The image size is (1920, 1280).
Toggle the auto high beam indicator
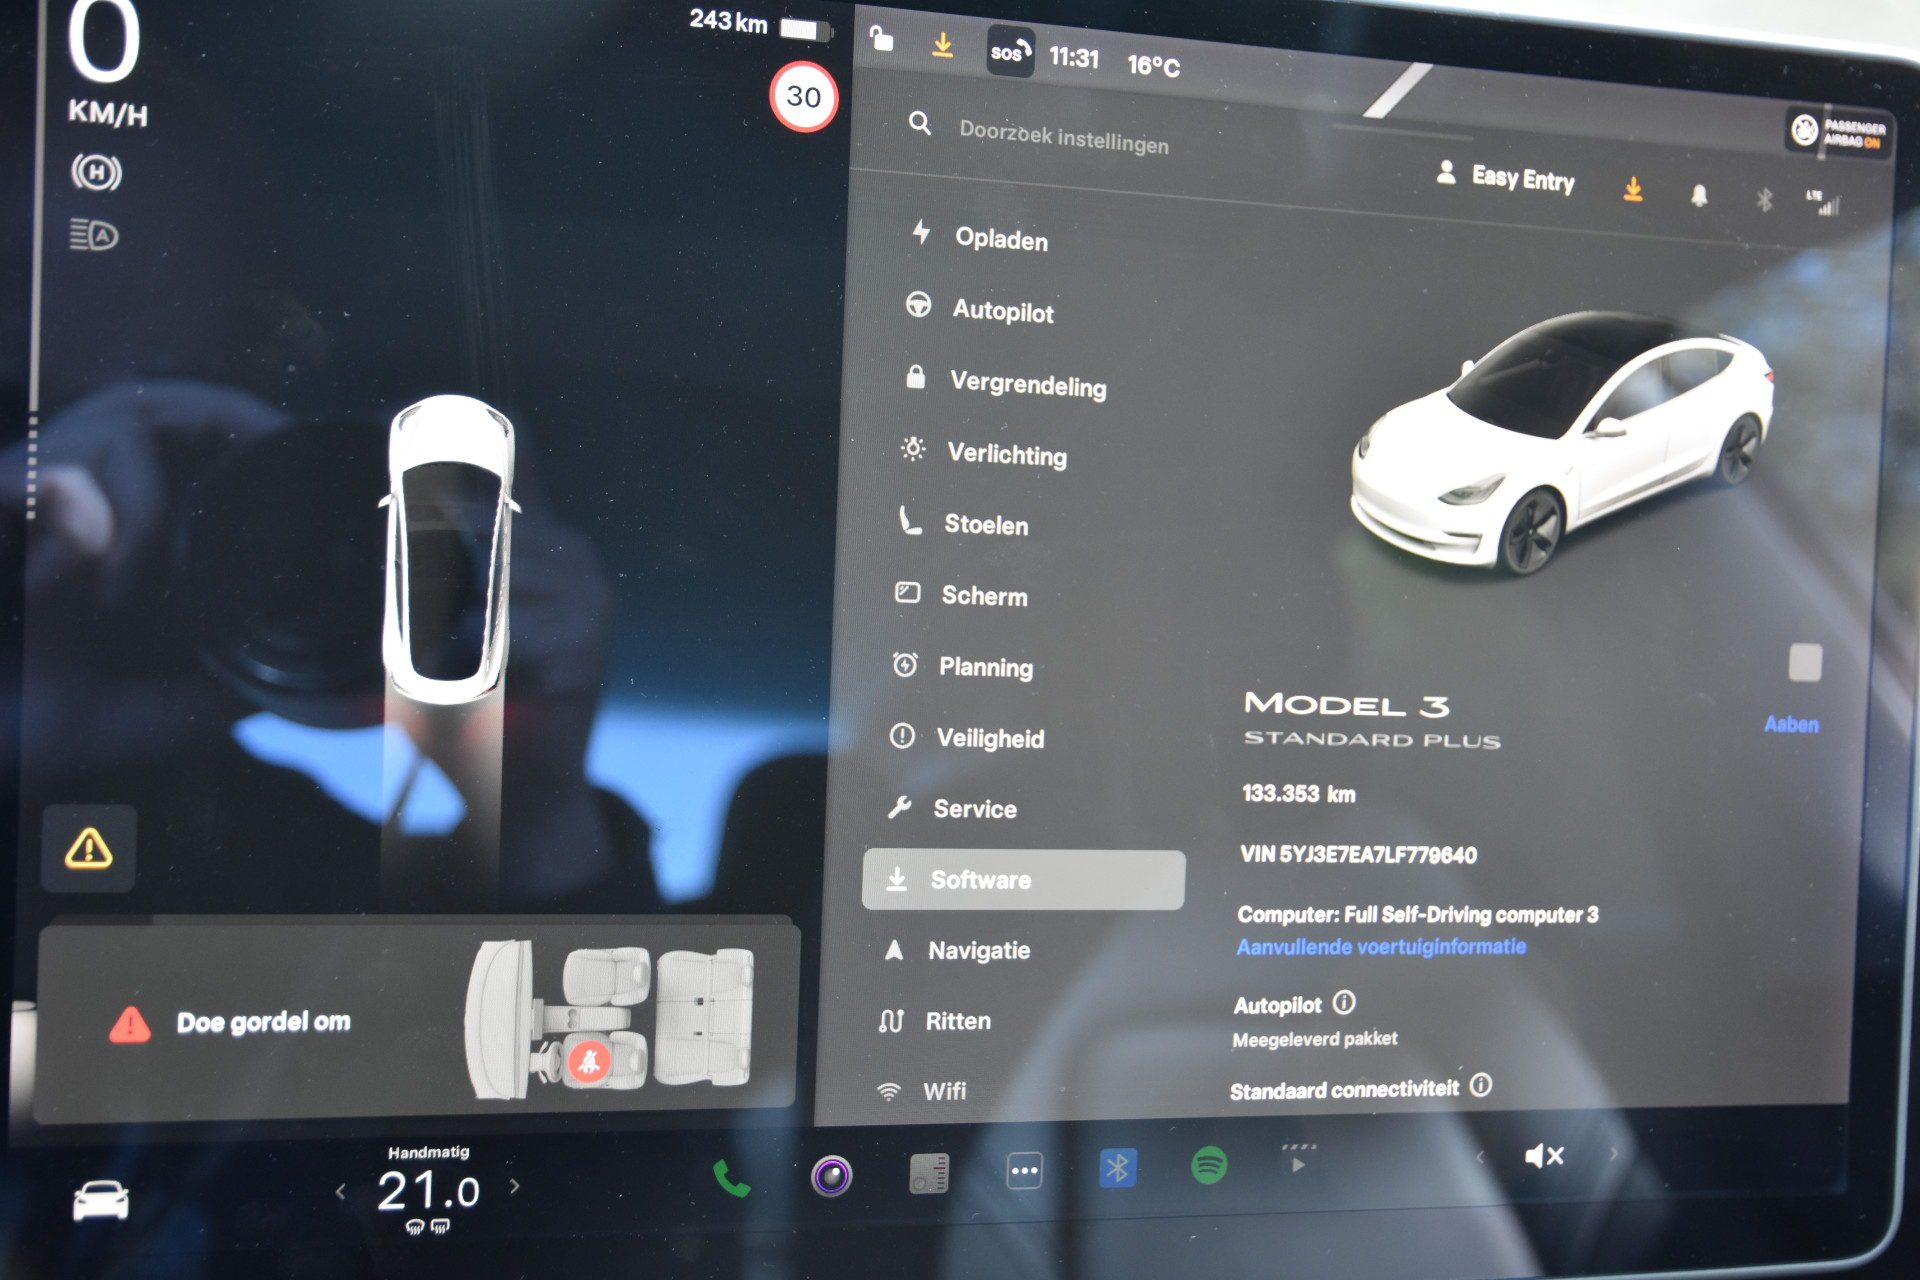pyautogui.click(x=94, y=236)
